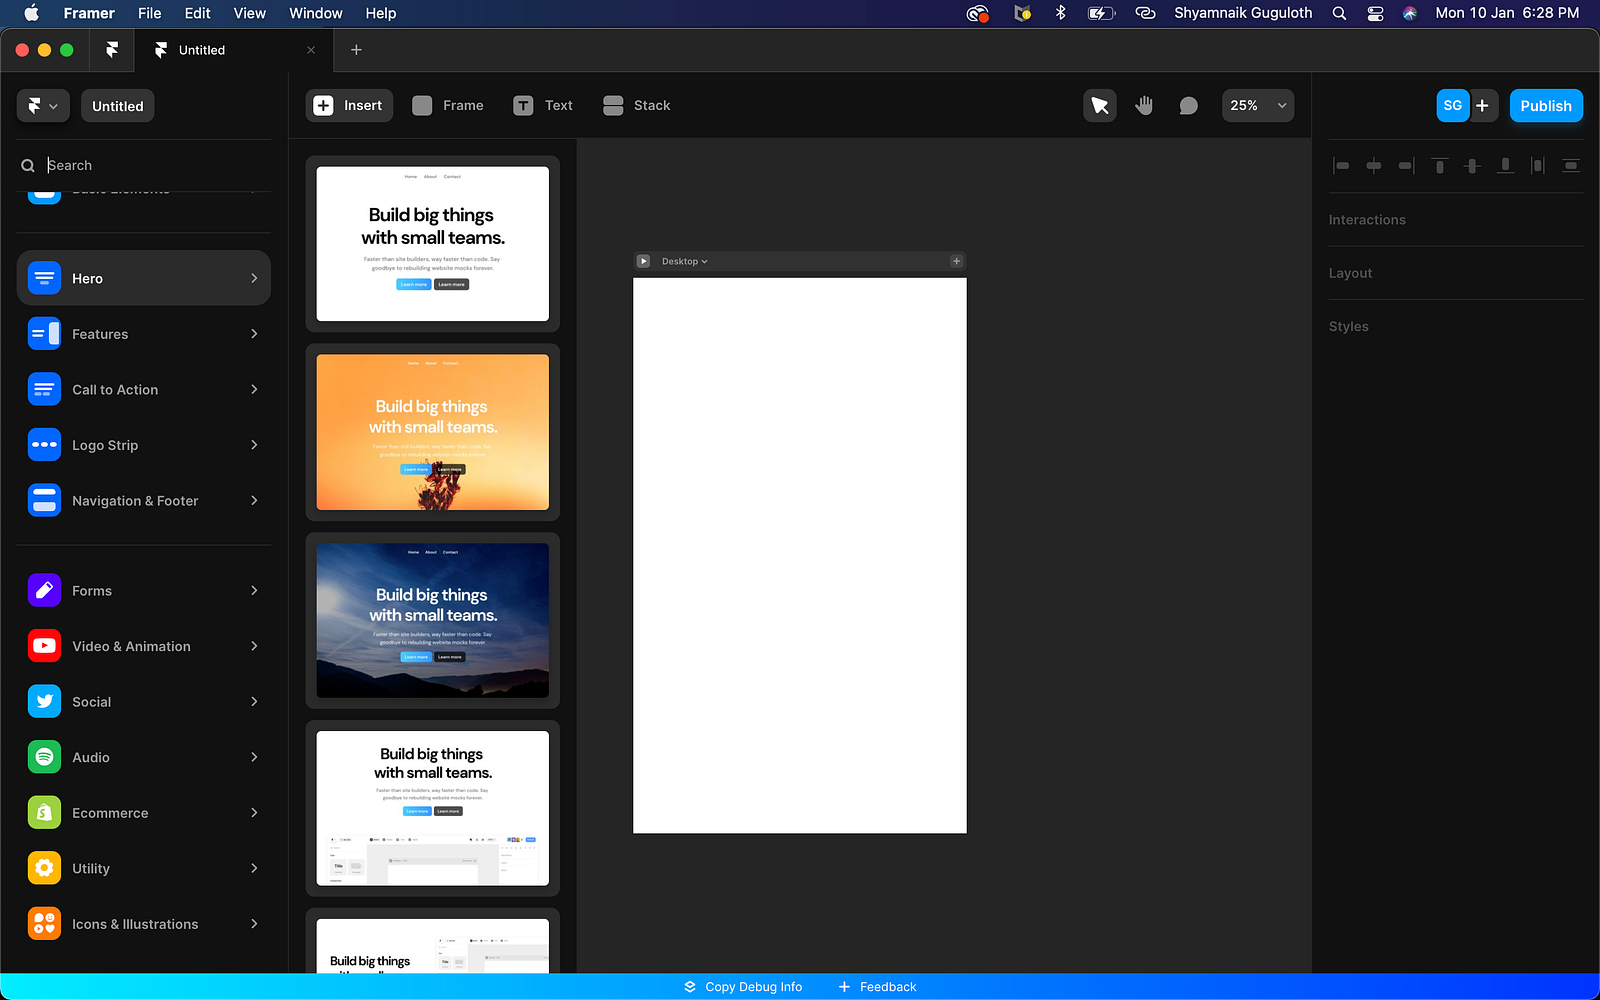
Task: Select the comment bubble tool
Action: pos(1188,106)
